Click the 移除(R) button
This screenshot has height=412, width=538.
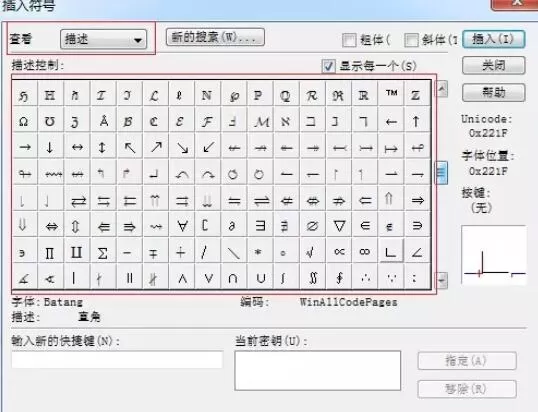pos(467,389)
